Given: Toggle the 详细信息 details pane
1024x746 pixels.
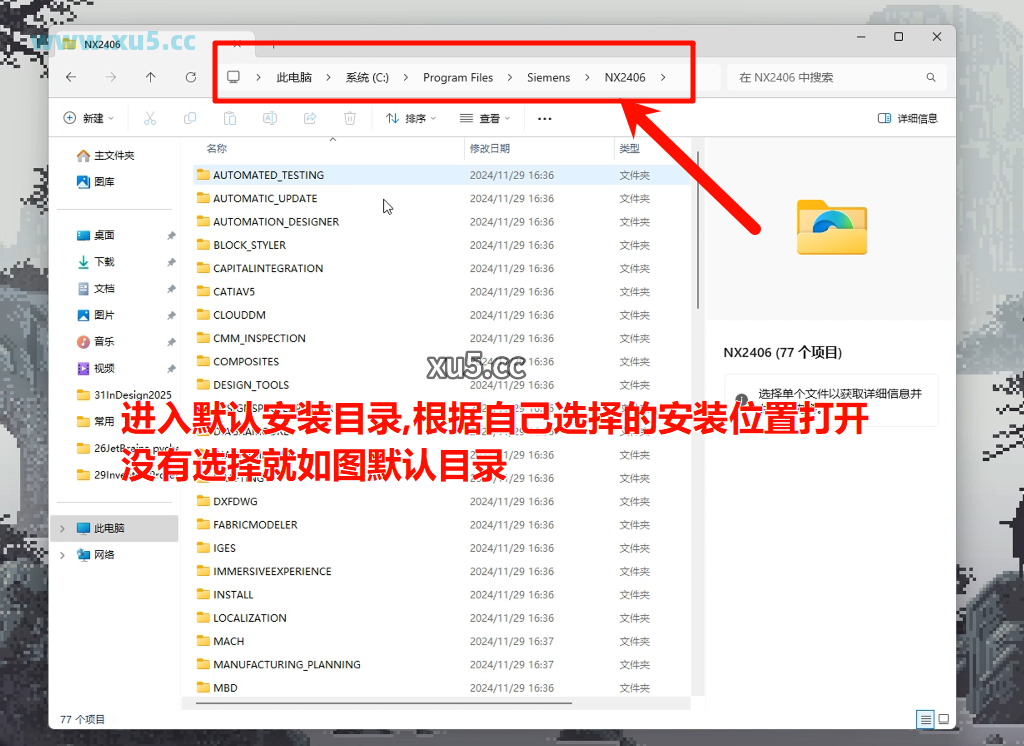Looking at the screenshot, I should (907, 118).
